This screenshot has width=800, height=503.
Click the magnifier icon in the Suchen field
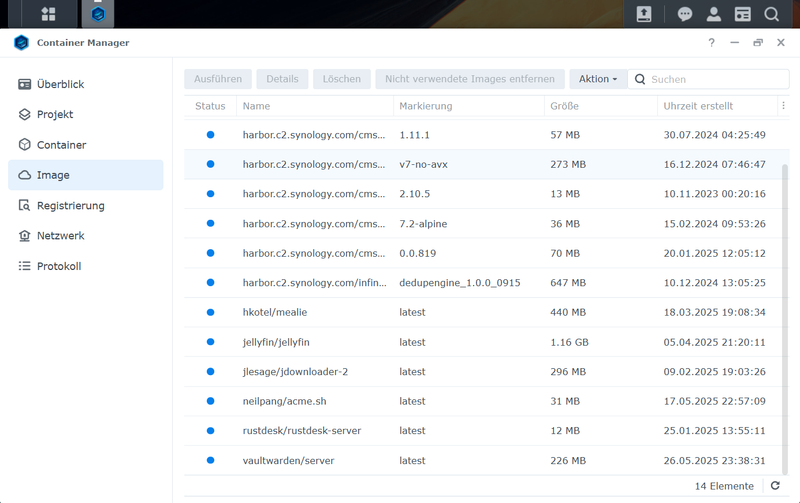tap(640, 79)
